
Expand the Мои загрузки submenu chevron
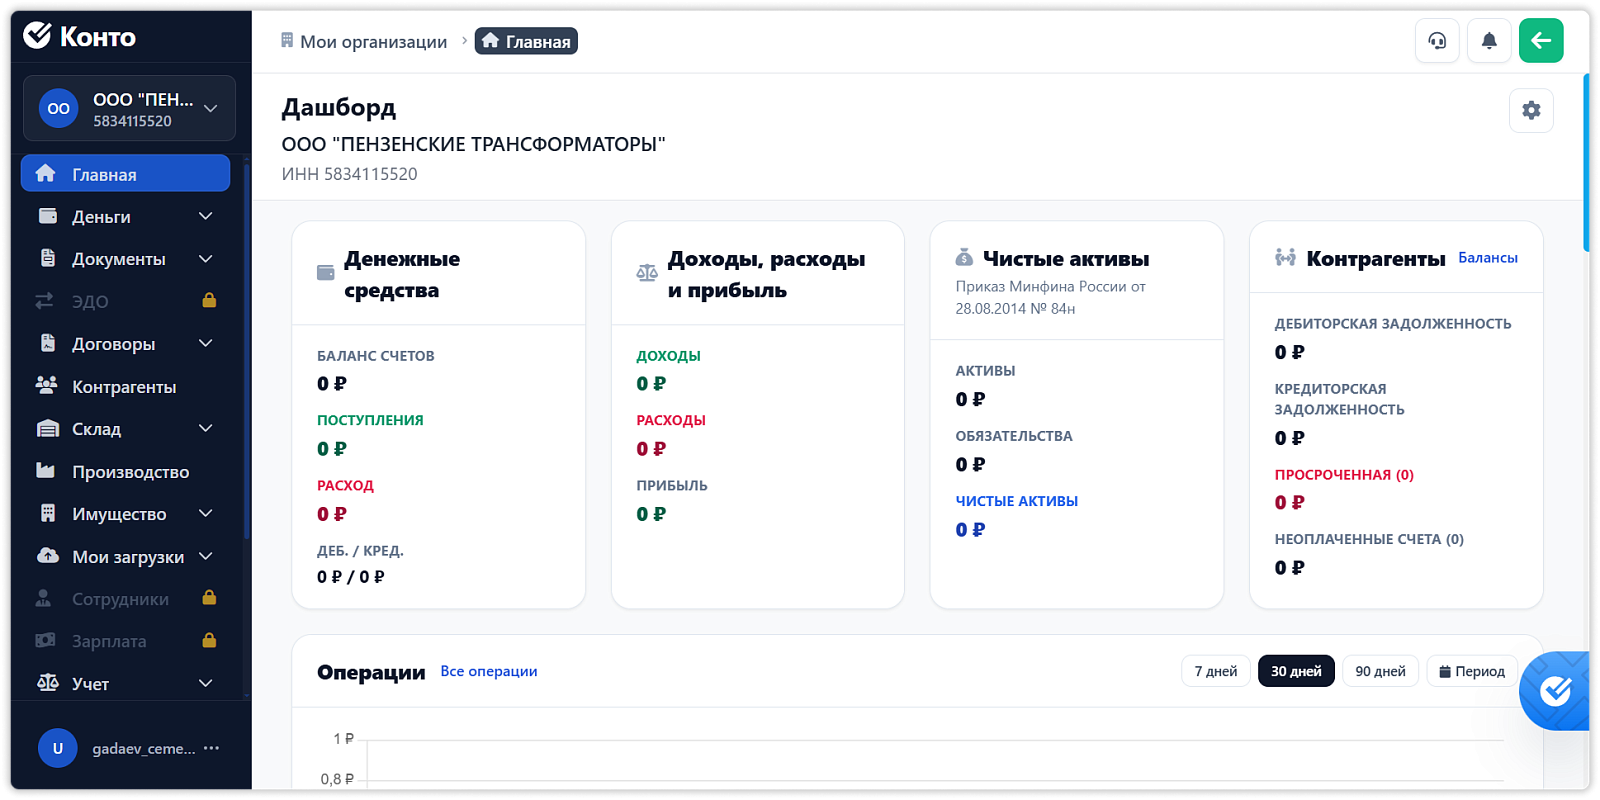205,555
